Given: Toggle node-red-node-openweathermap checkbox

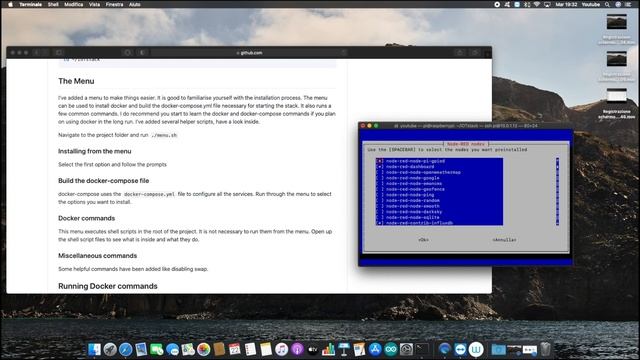Looking at the screenshot, I should (380, 172).
